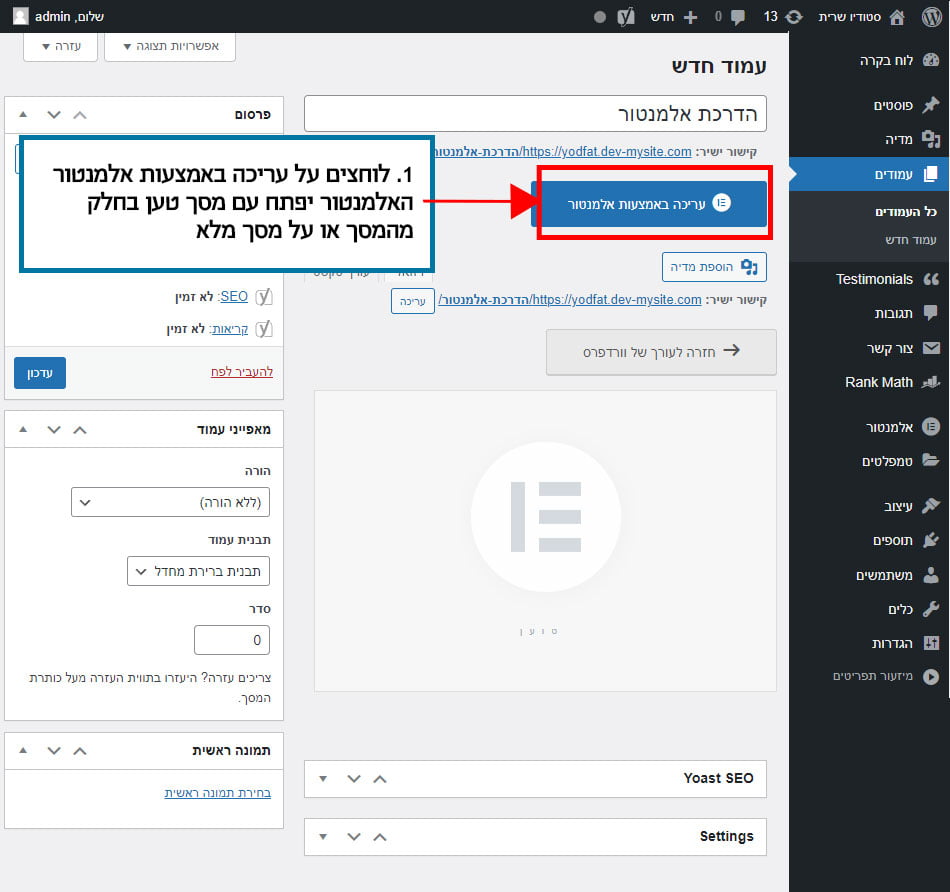Open the page template (תבנית עמוד) dropdown
The image size is (950, 892).
click(x=199, y=572)
